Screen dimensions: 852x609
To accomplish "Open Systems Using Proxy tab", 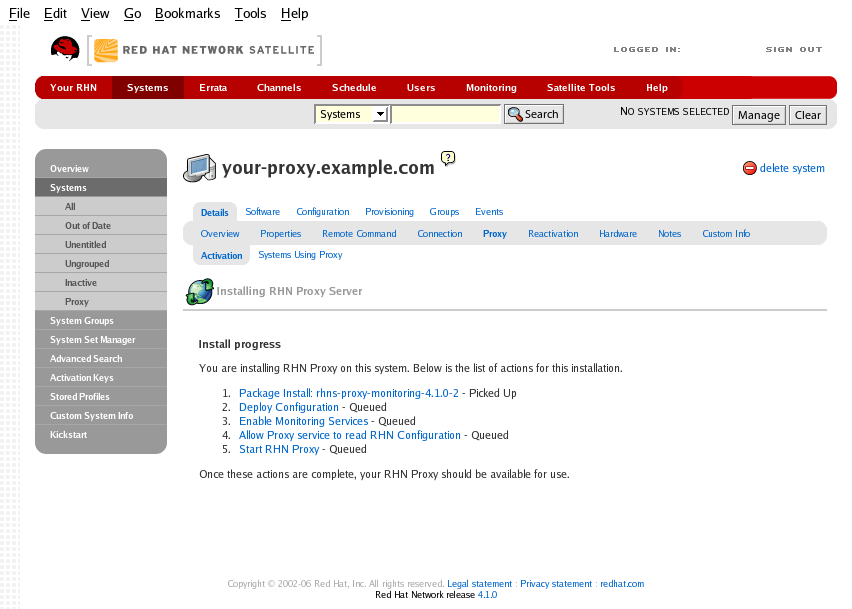I will pos(300,255).
